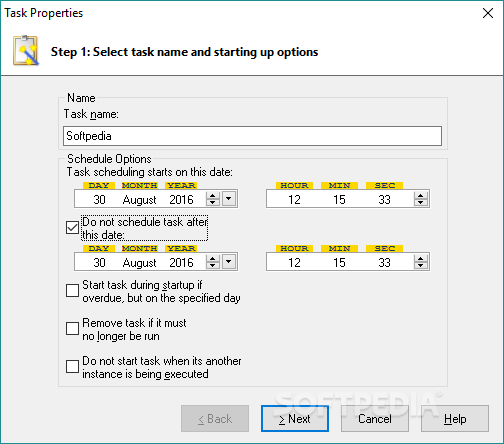Increase start time with spinner up arrow
The image size is (504, 444).
421,195
